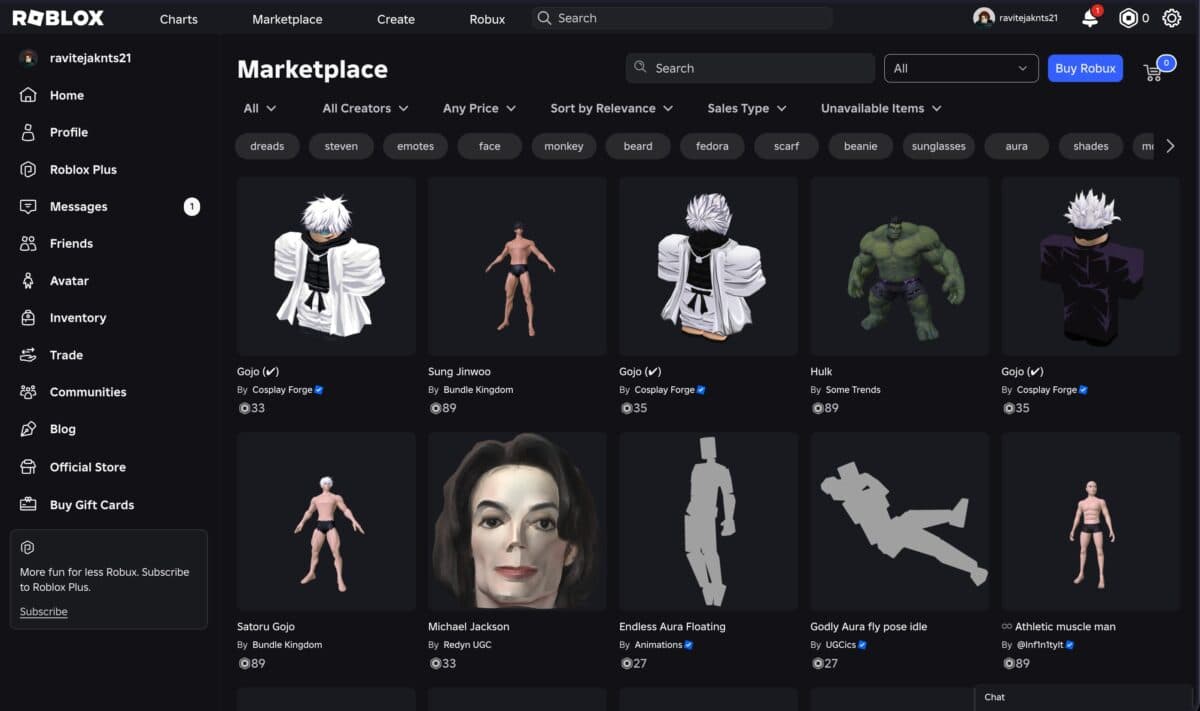Image resolution: width=1200 pixels, height=711 pixels.
Task: Click the Roblox Plus sidebar icon
Action: coord(29,169)
